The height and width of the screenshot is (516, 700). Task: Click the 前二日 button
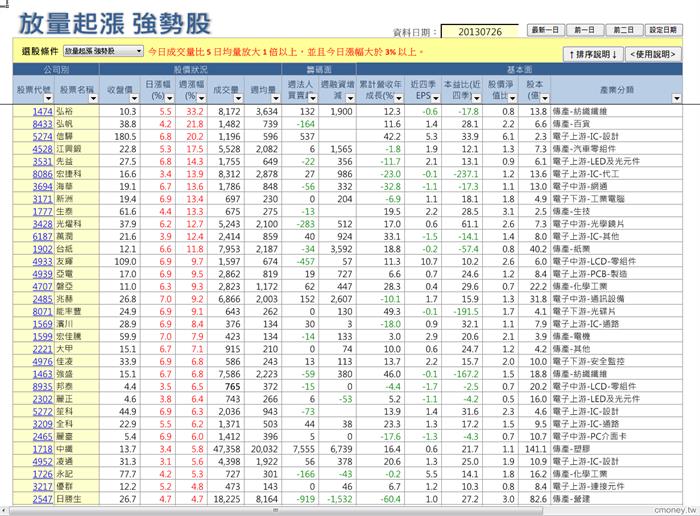(x=623, y=30)
